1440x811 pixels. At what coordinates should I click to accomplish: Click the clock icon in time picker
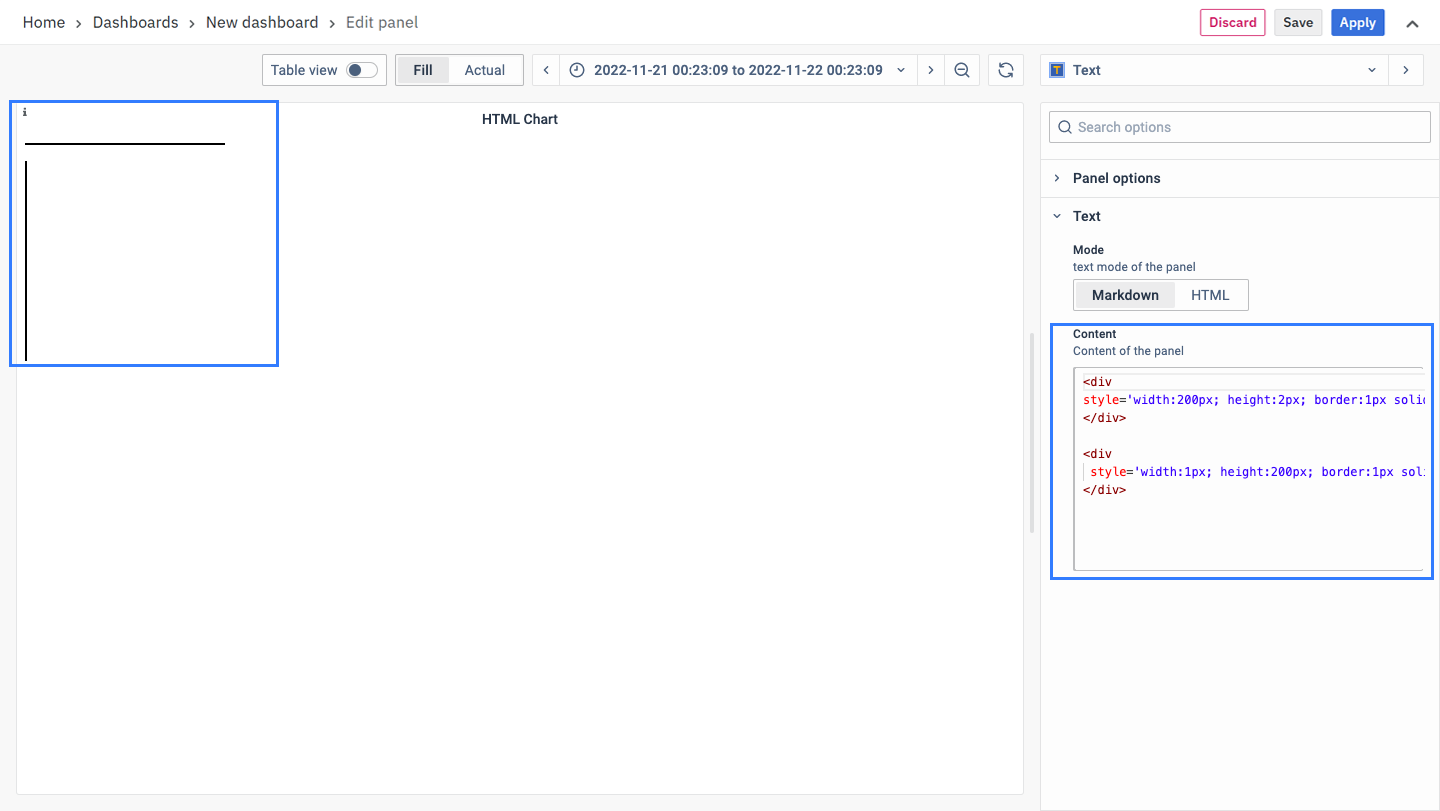click(x=577, y=70)
